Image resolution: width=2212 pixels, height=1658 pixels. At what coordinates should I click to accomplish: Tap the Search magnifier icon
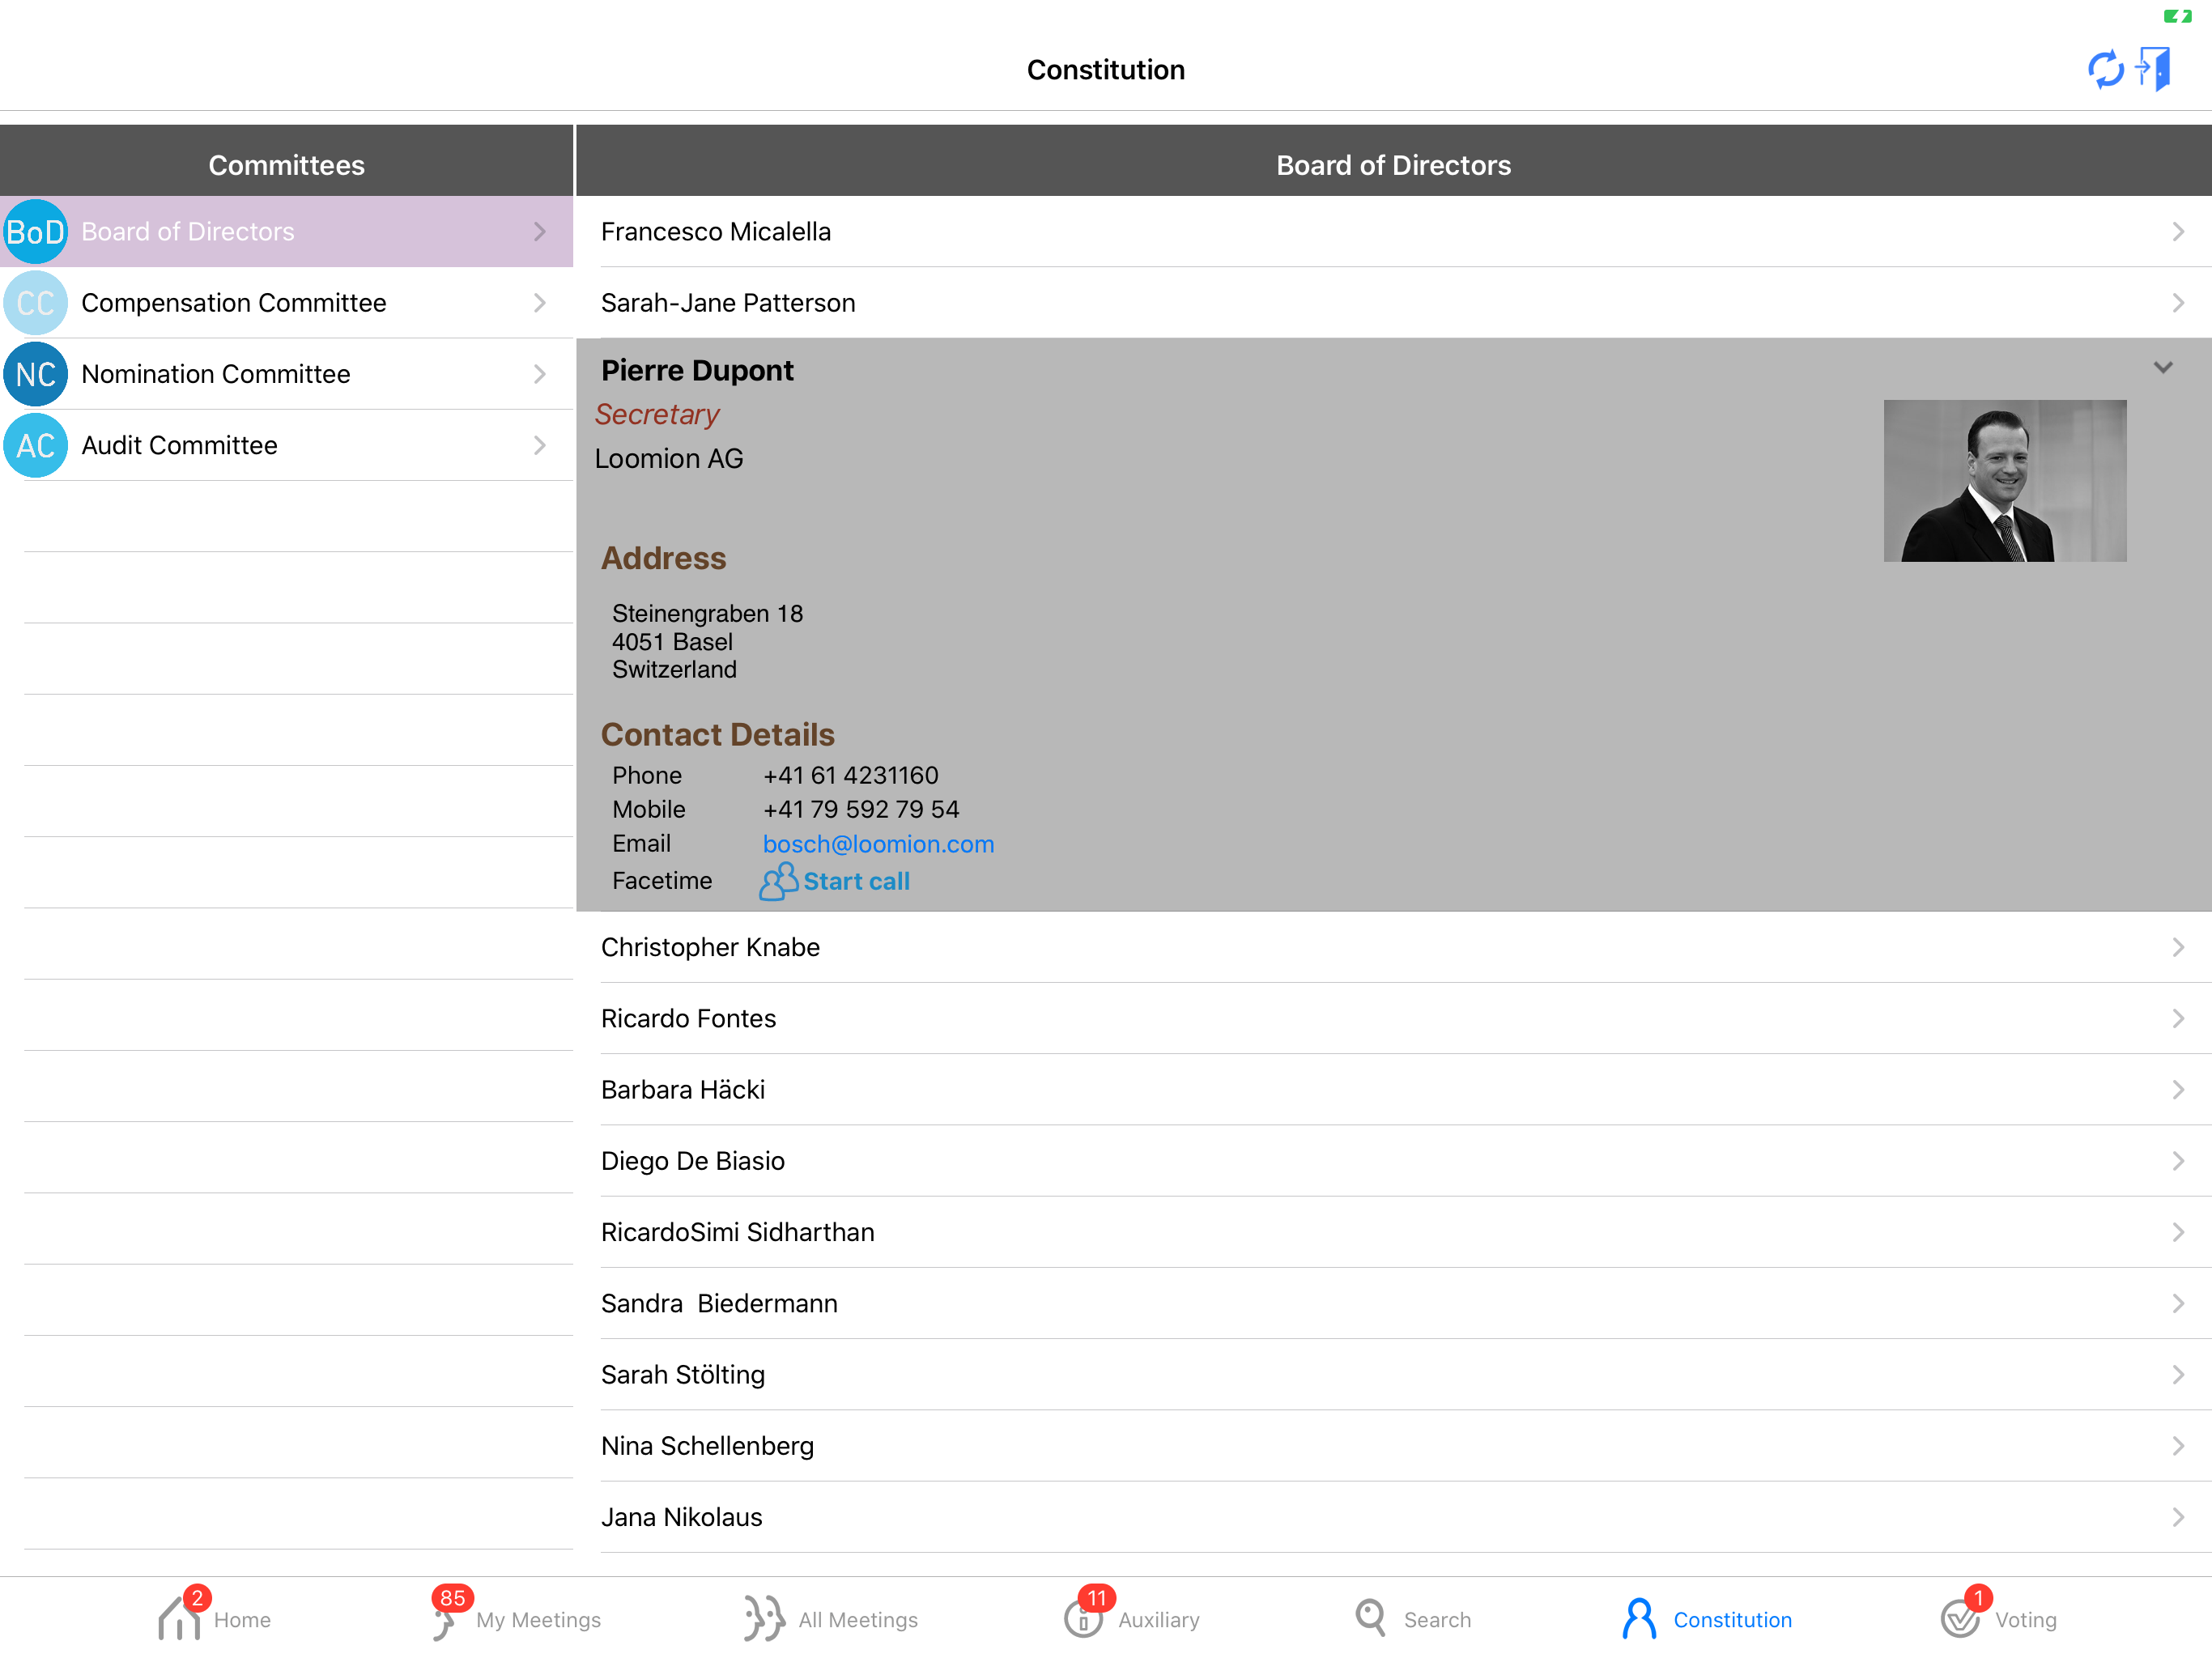click(x=1370, y=1618)
